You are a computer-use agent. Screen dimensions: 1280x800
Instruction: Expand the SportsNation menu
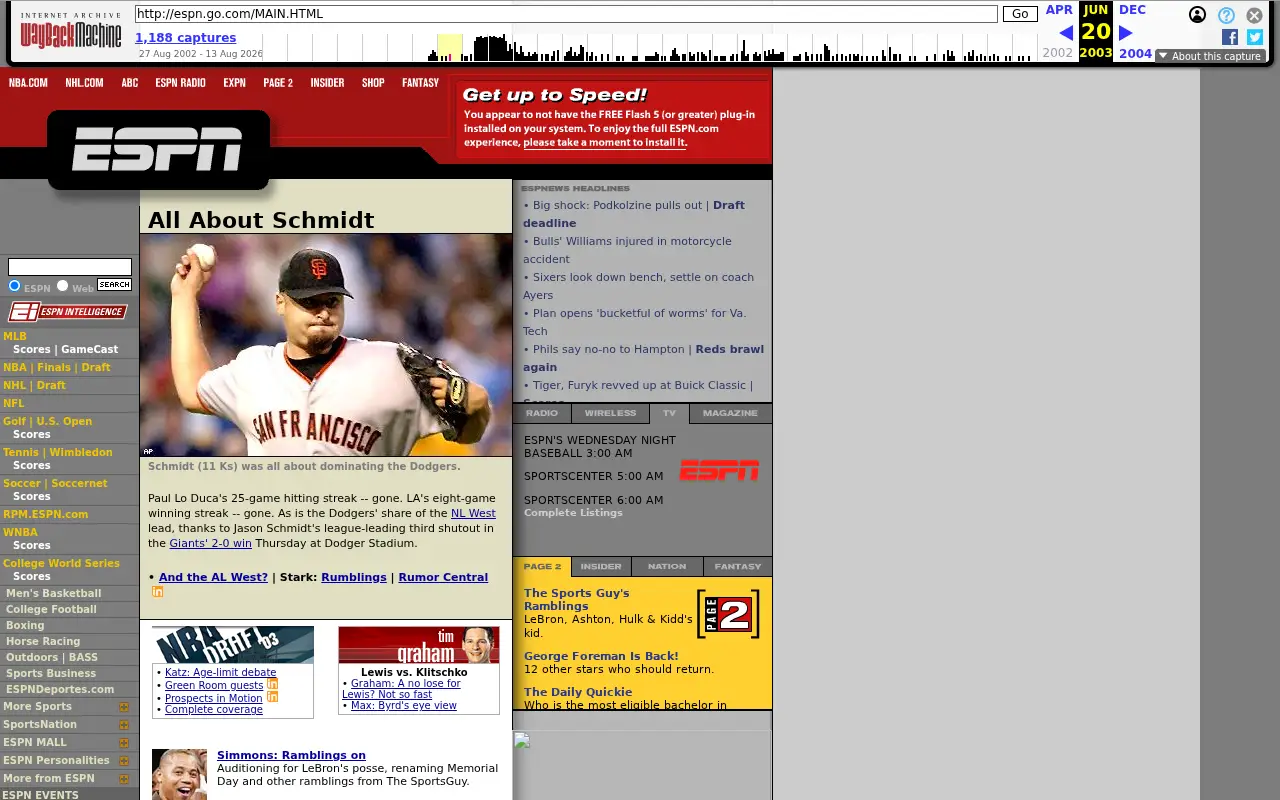(x=124, y=725)
